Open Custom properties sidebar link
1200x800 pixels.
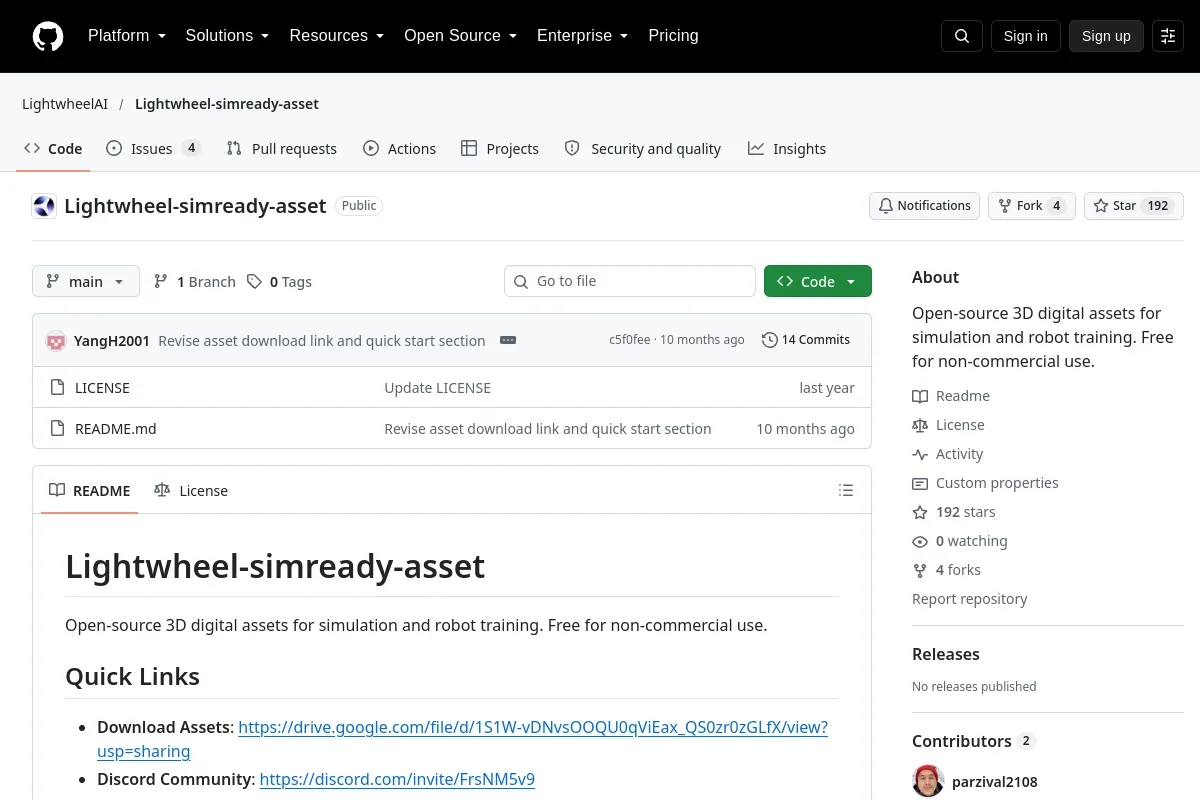pyautogui.click(x=985, y=483)
